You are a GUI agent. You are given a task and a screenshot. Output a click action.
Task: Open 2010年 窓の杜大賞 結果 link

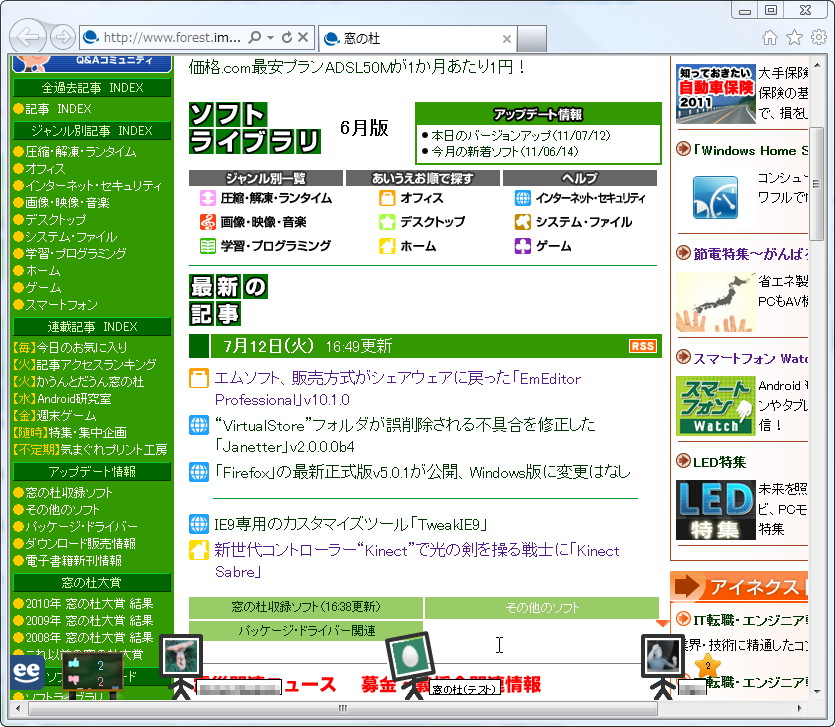89,603
